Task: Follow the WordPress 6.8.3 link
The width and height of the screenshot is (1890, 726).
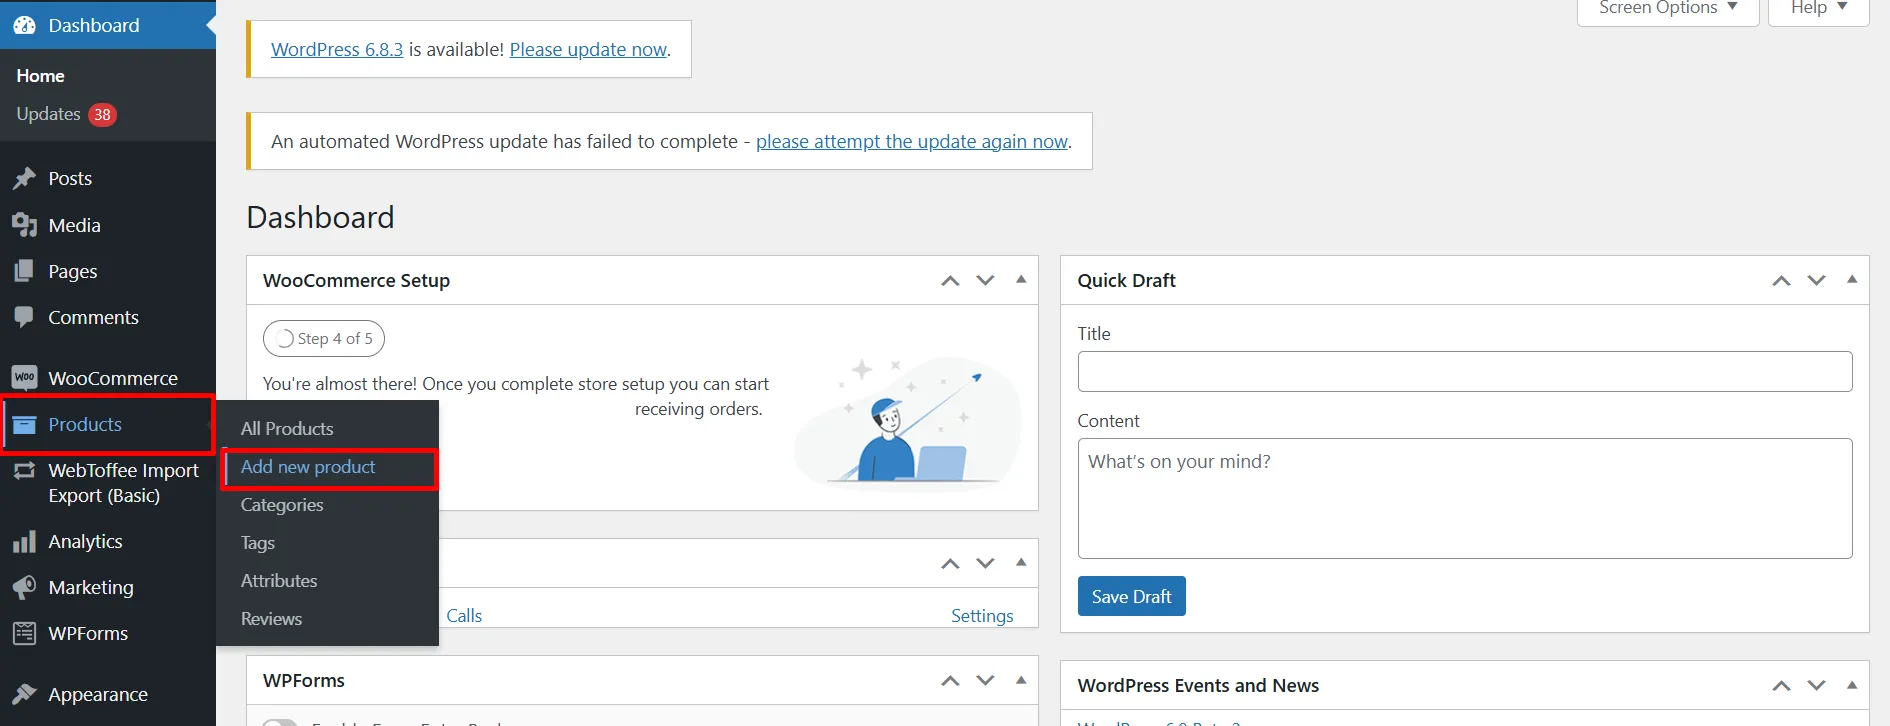Action: tap(337, 50)
